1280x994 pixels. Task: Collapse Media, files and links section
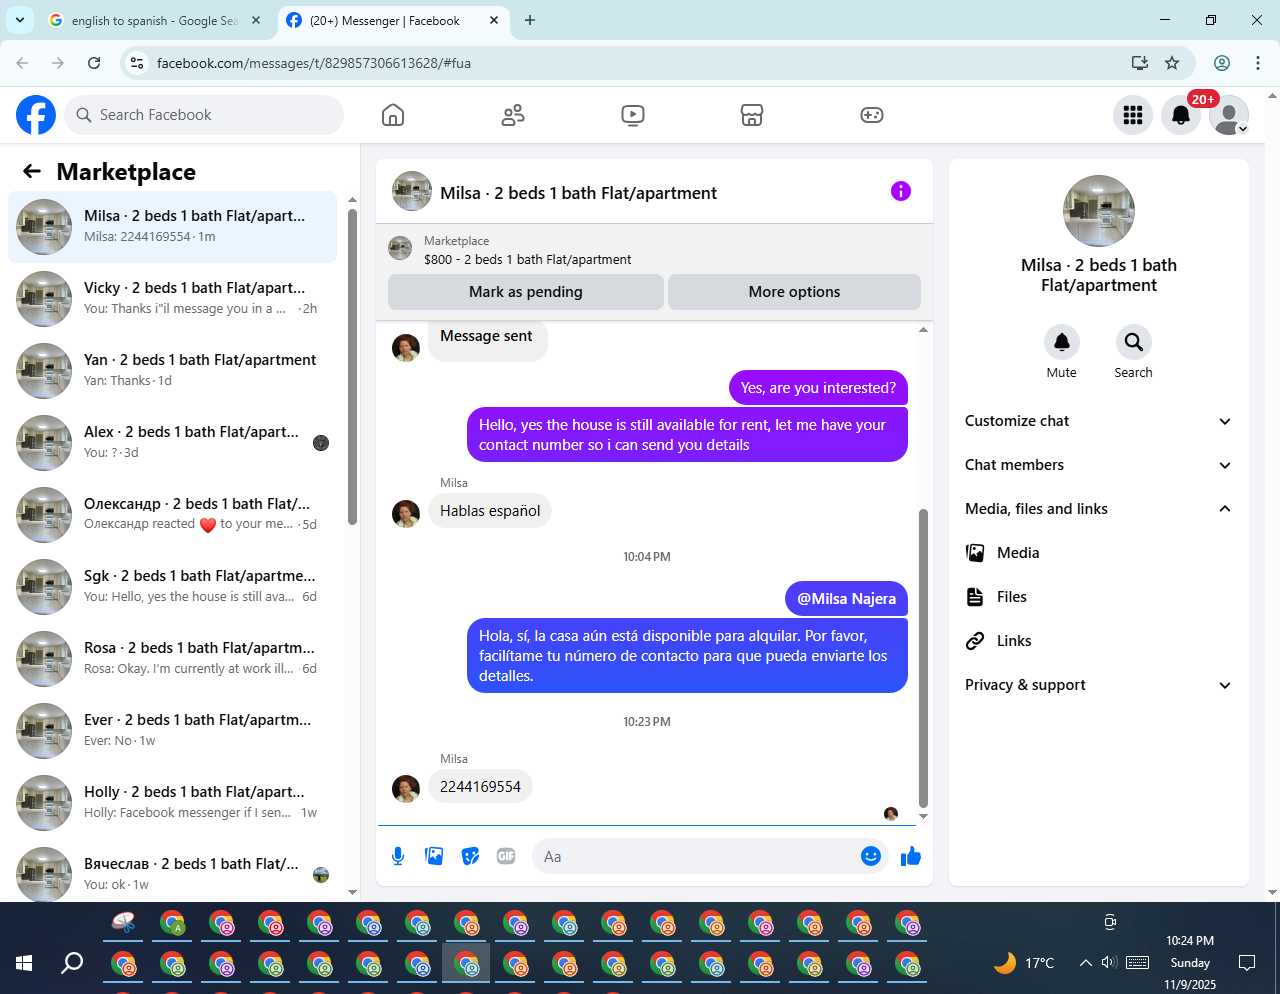(x=1099, y=509)
